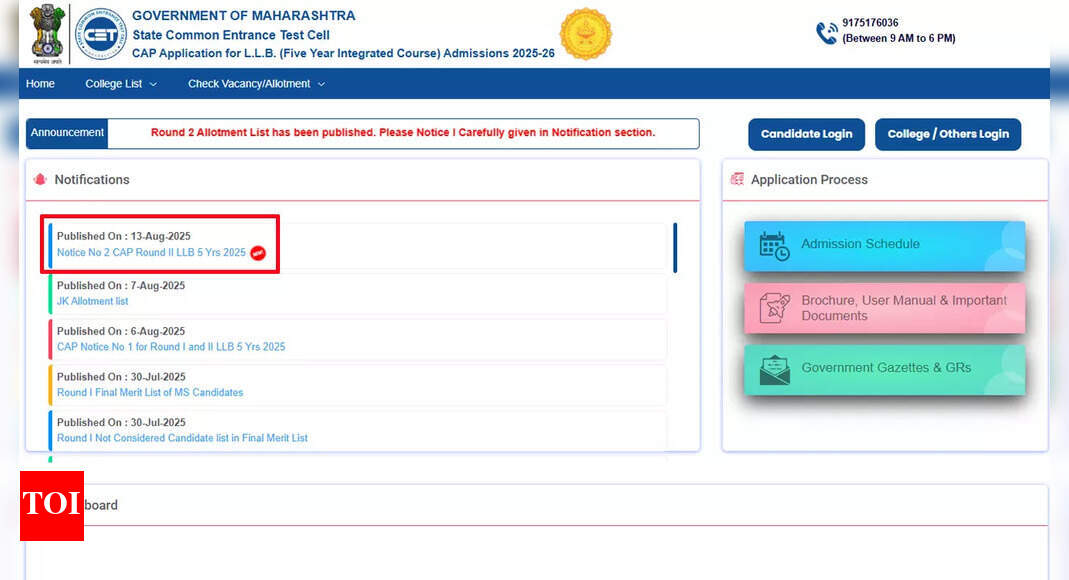Expand the Check Vacancy/Allotment dropdown

point(256,84)
